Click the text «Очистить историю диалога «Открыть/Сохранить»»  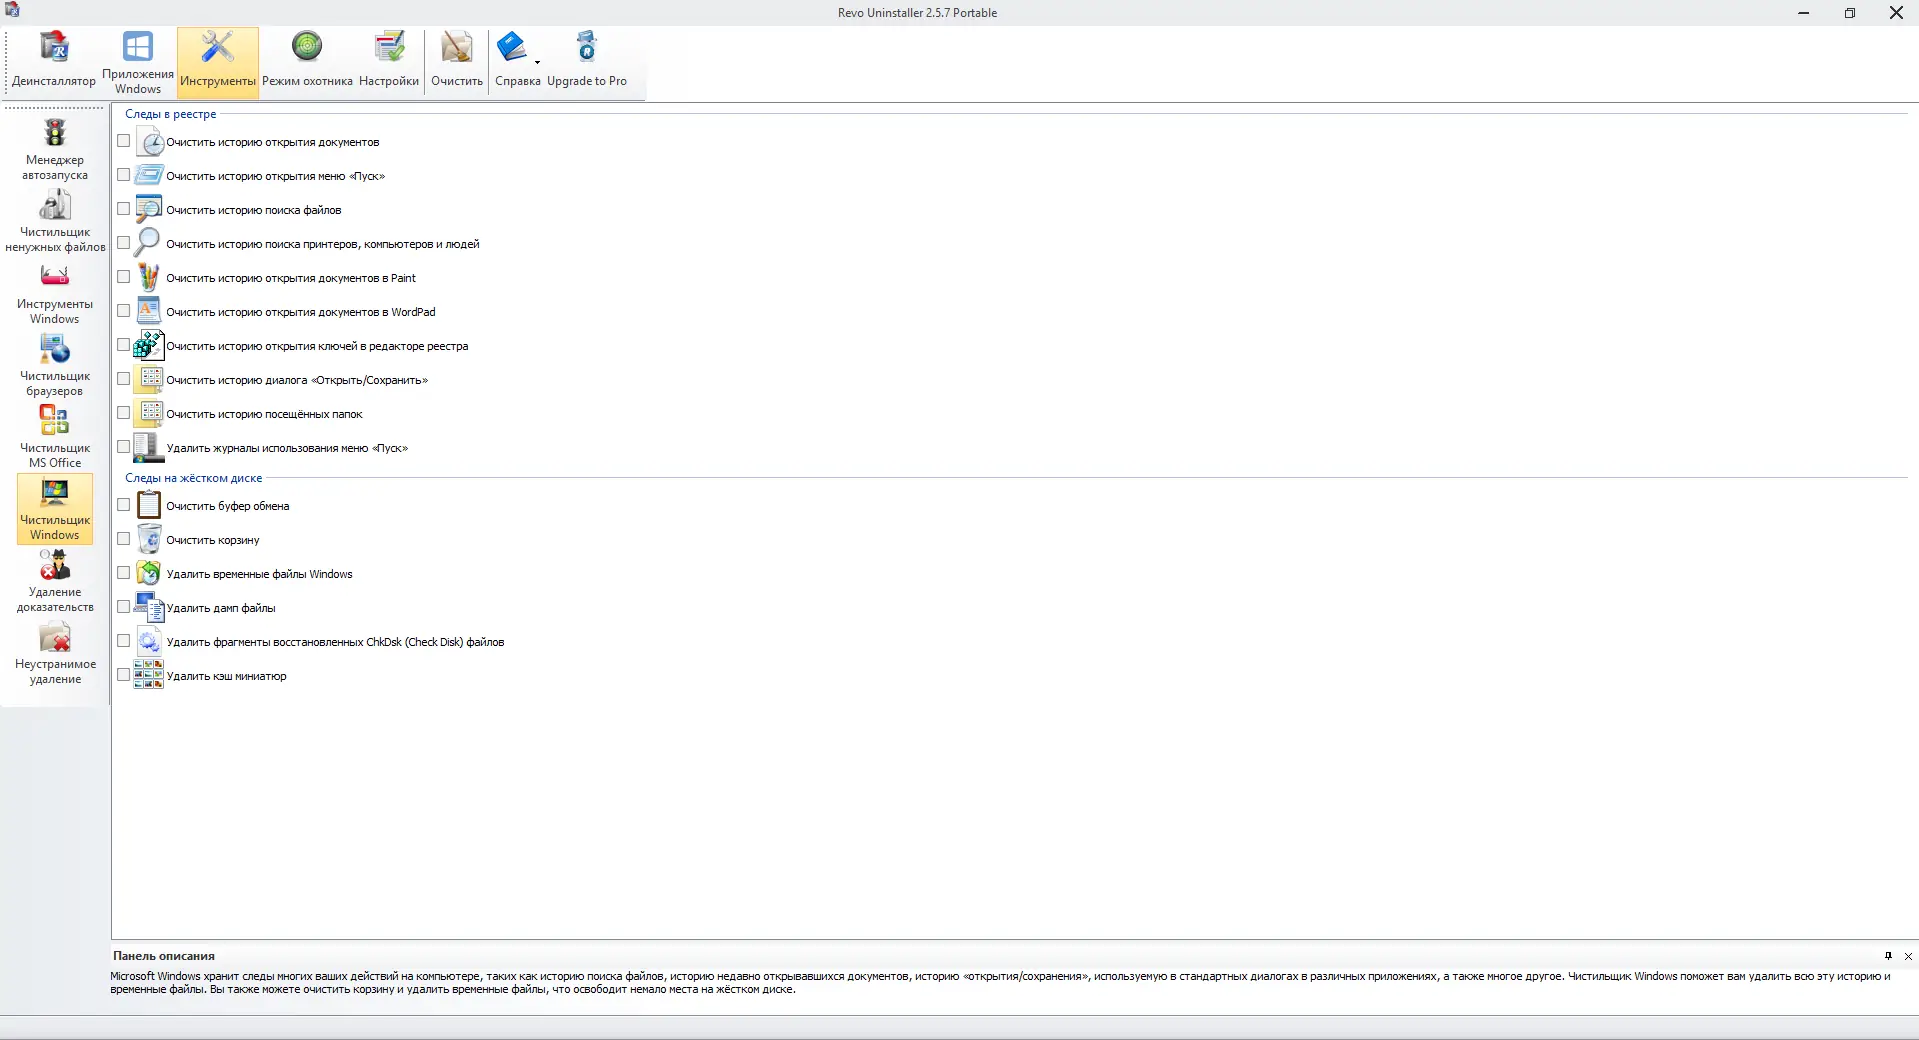[297, 380]
